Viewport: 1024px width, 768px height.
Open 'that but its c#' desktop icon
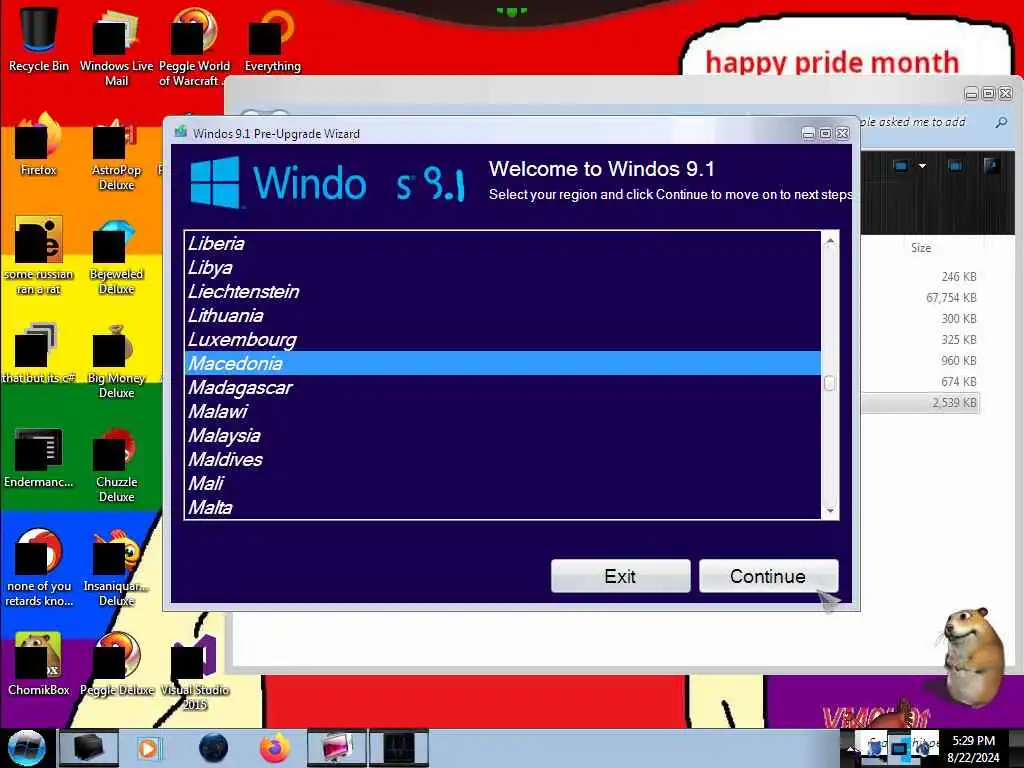(39, 353)
